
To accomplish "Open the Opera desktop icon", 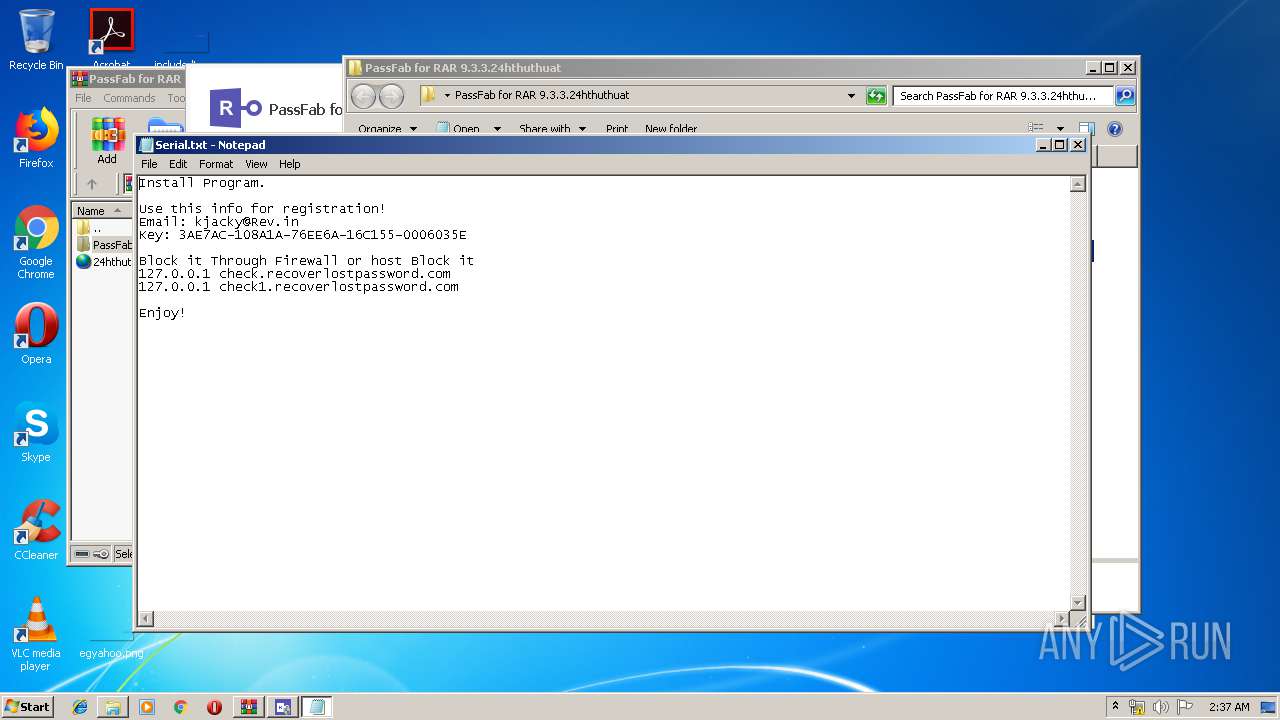I will pyautogui.click(x=36, y=334).
